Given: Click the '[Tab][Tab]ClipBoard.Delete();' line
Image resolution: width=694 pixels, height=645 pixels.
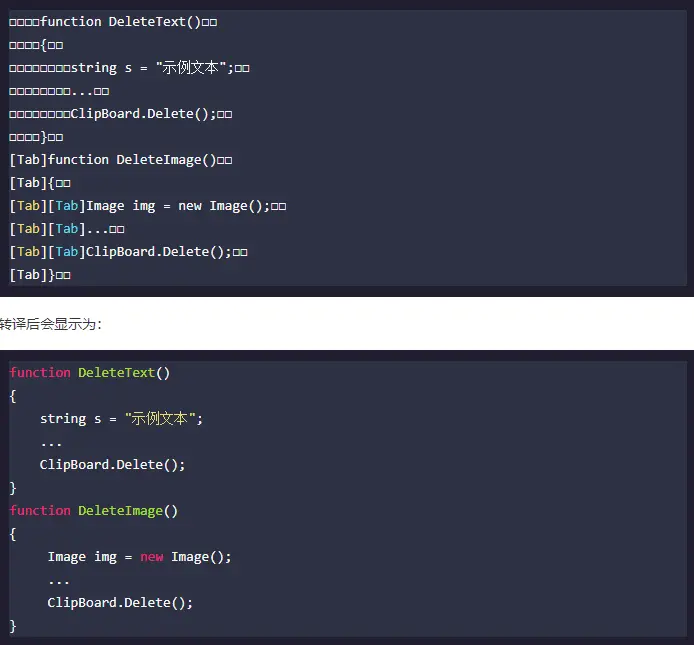Looking at the screenshot, I should 128,252.
